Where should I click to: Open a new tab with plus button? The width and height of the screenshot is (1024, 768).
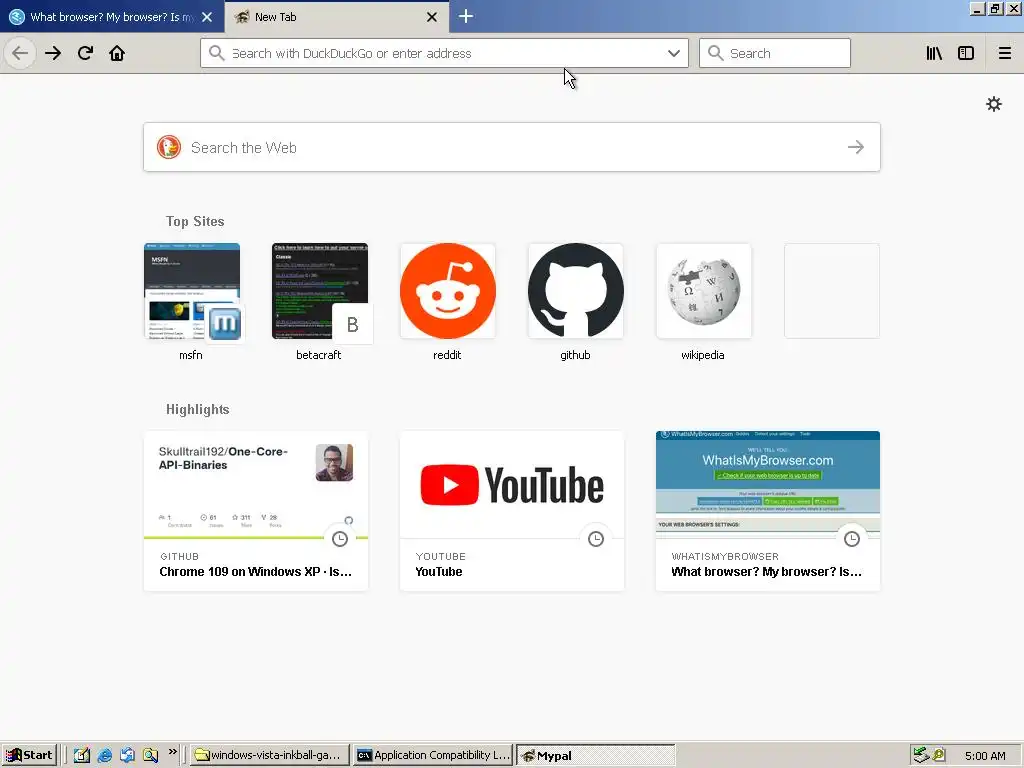point(466,16)
